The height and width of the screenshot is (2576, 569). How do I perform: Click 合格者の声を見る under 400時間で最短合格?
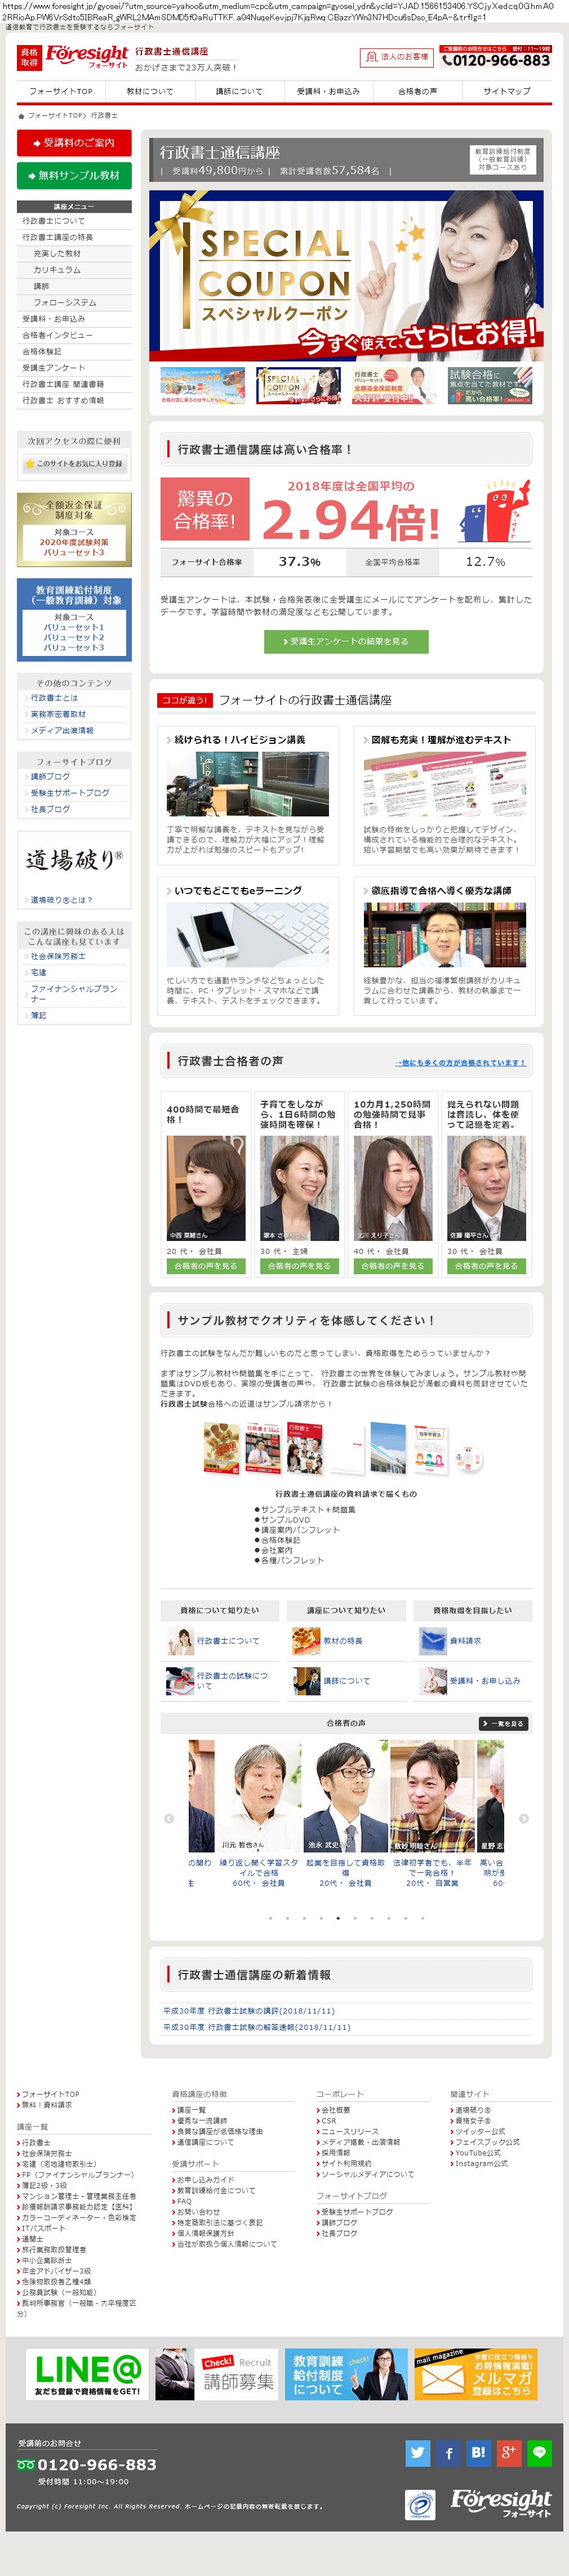[206, 1266]
